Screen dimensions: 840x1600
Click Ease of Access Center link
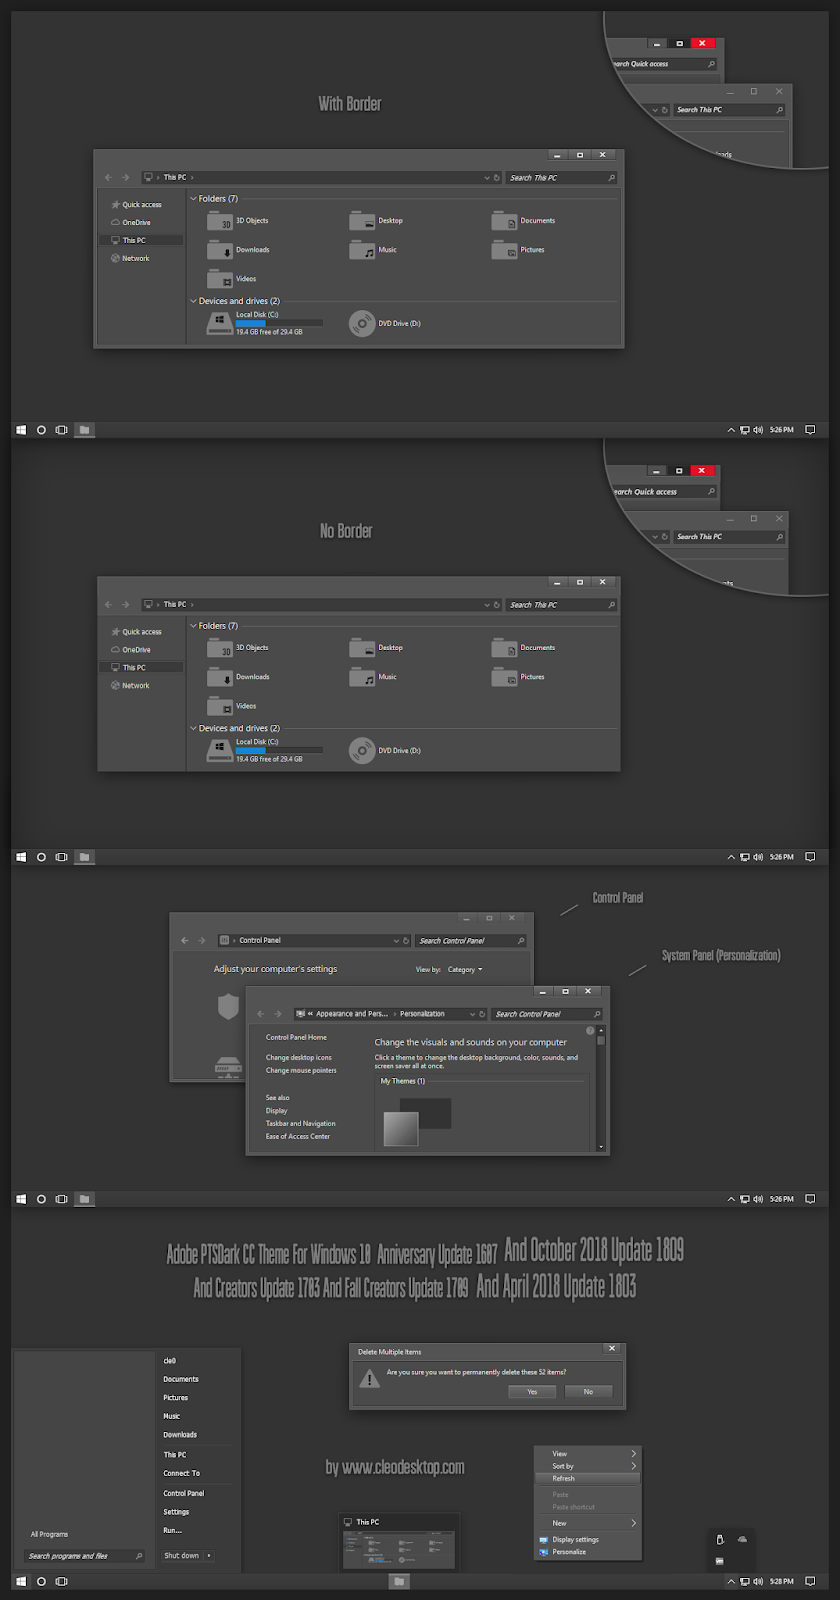(298, 1136)
